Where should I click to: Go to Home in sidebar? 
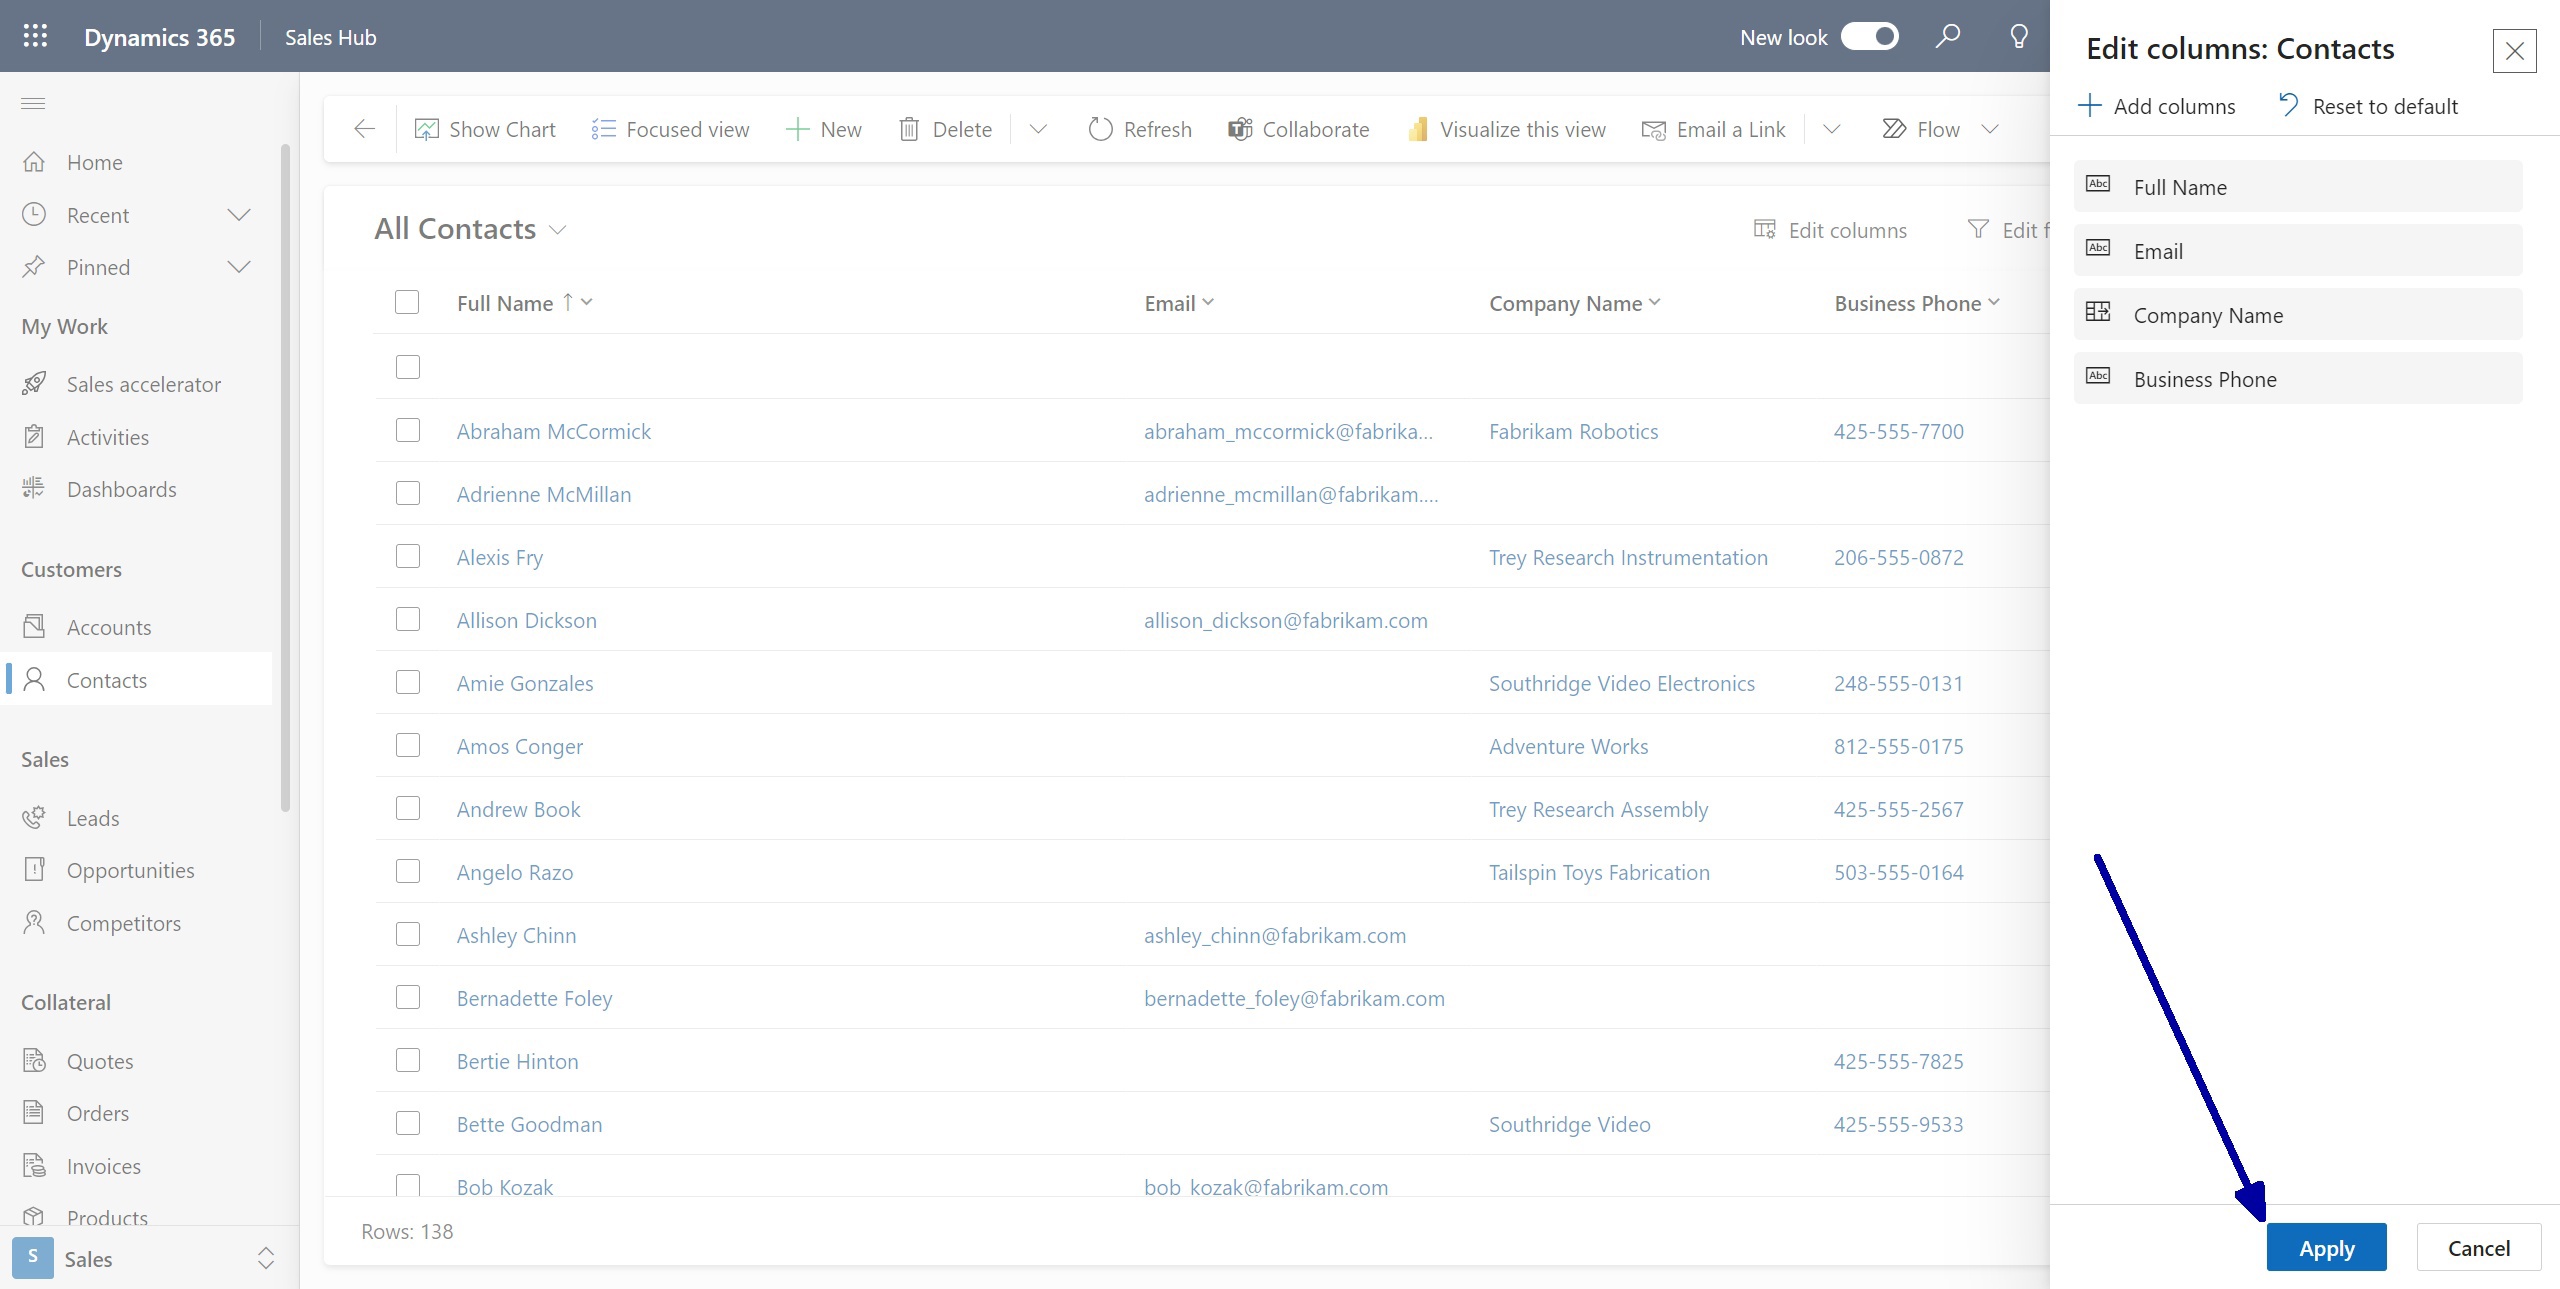click(136, 162)
